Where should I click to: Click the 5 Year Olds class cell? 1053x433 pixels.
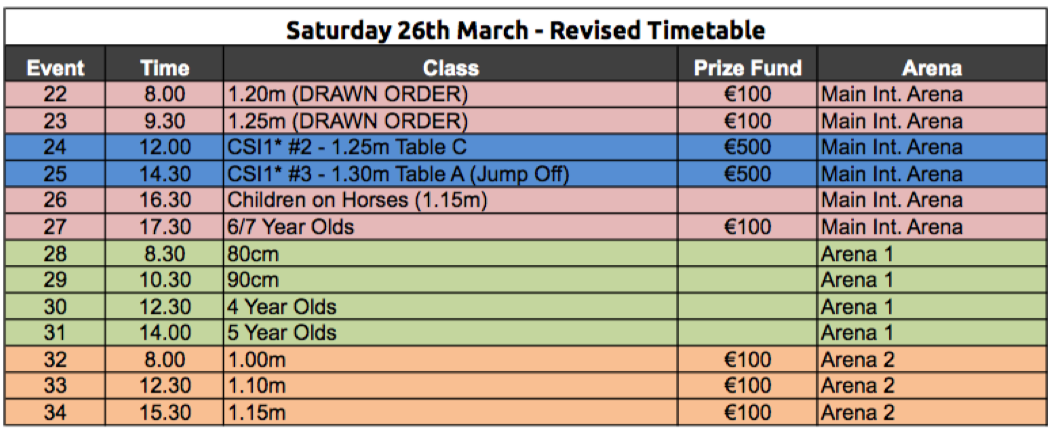(451, 333)
